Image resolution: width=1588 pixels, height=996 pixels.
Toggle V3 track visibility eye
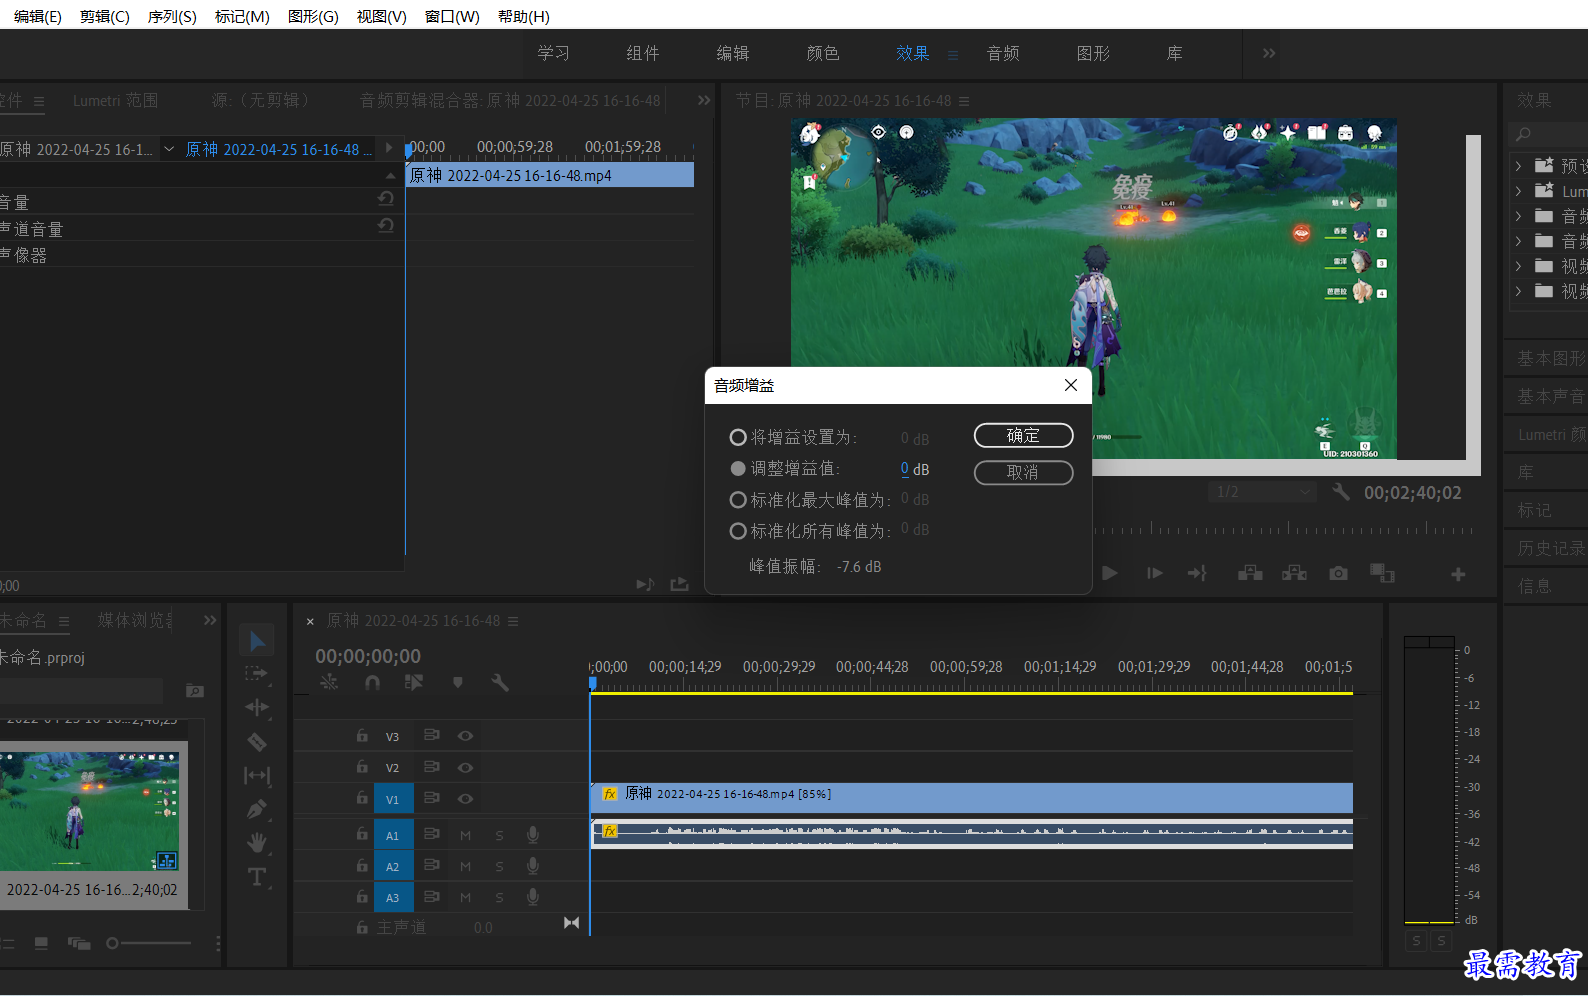click(465, 735)
